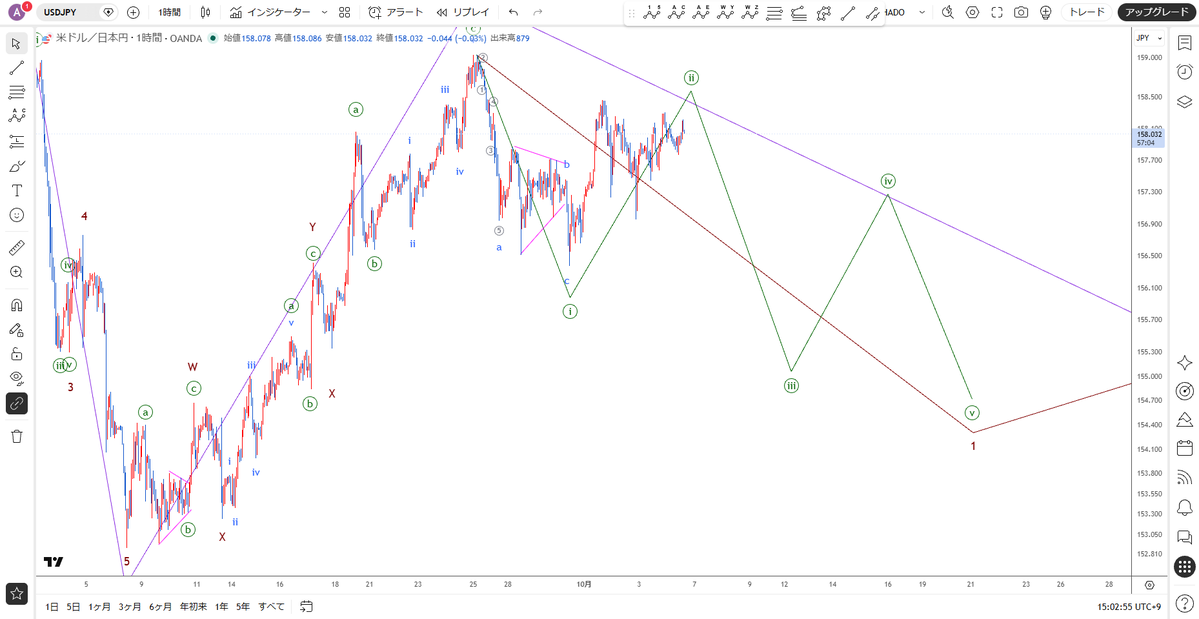Screen dimensions: 1199x619
Task: Select Elliott impulse wave 1-5 tool
Action: (x=652, y=12)
